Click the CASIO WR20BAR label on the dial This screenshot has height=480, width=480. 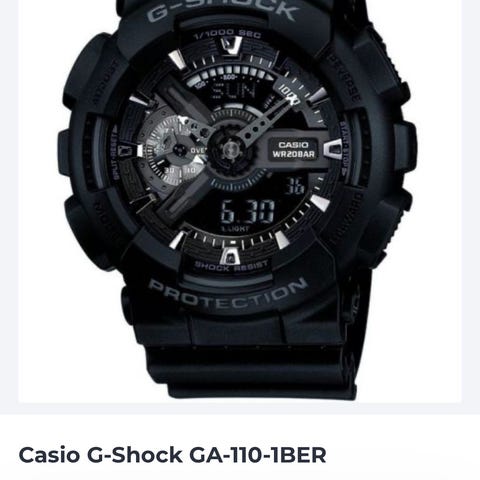click(293, 149)
